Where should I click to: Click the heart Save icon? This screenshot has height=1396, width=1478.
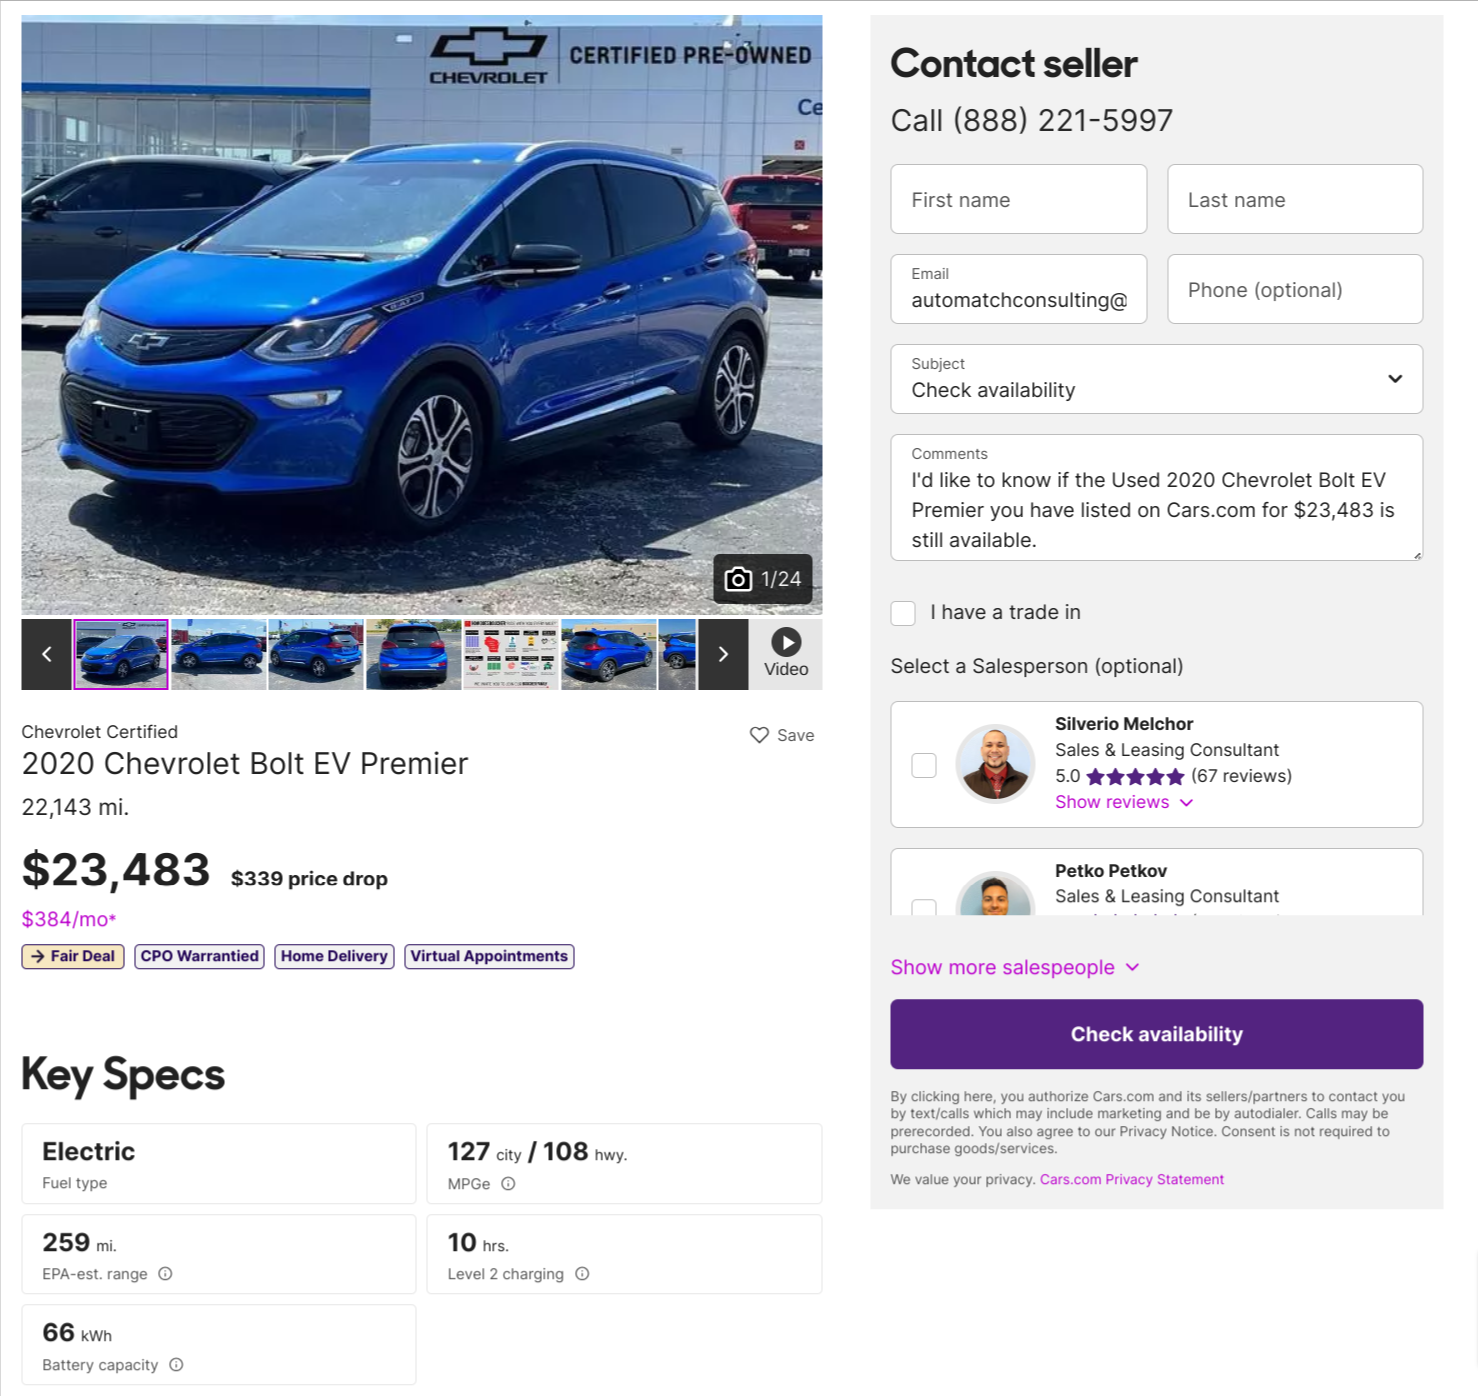coord(759,735)
